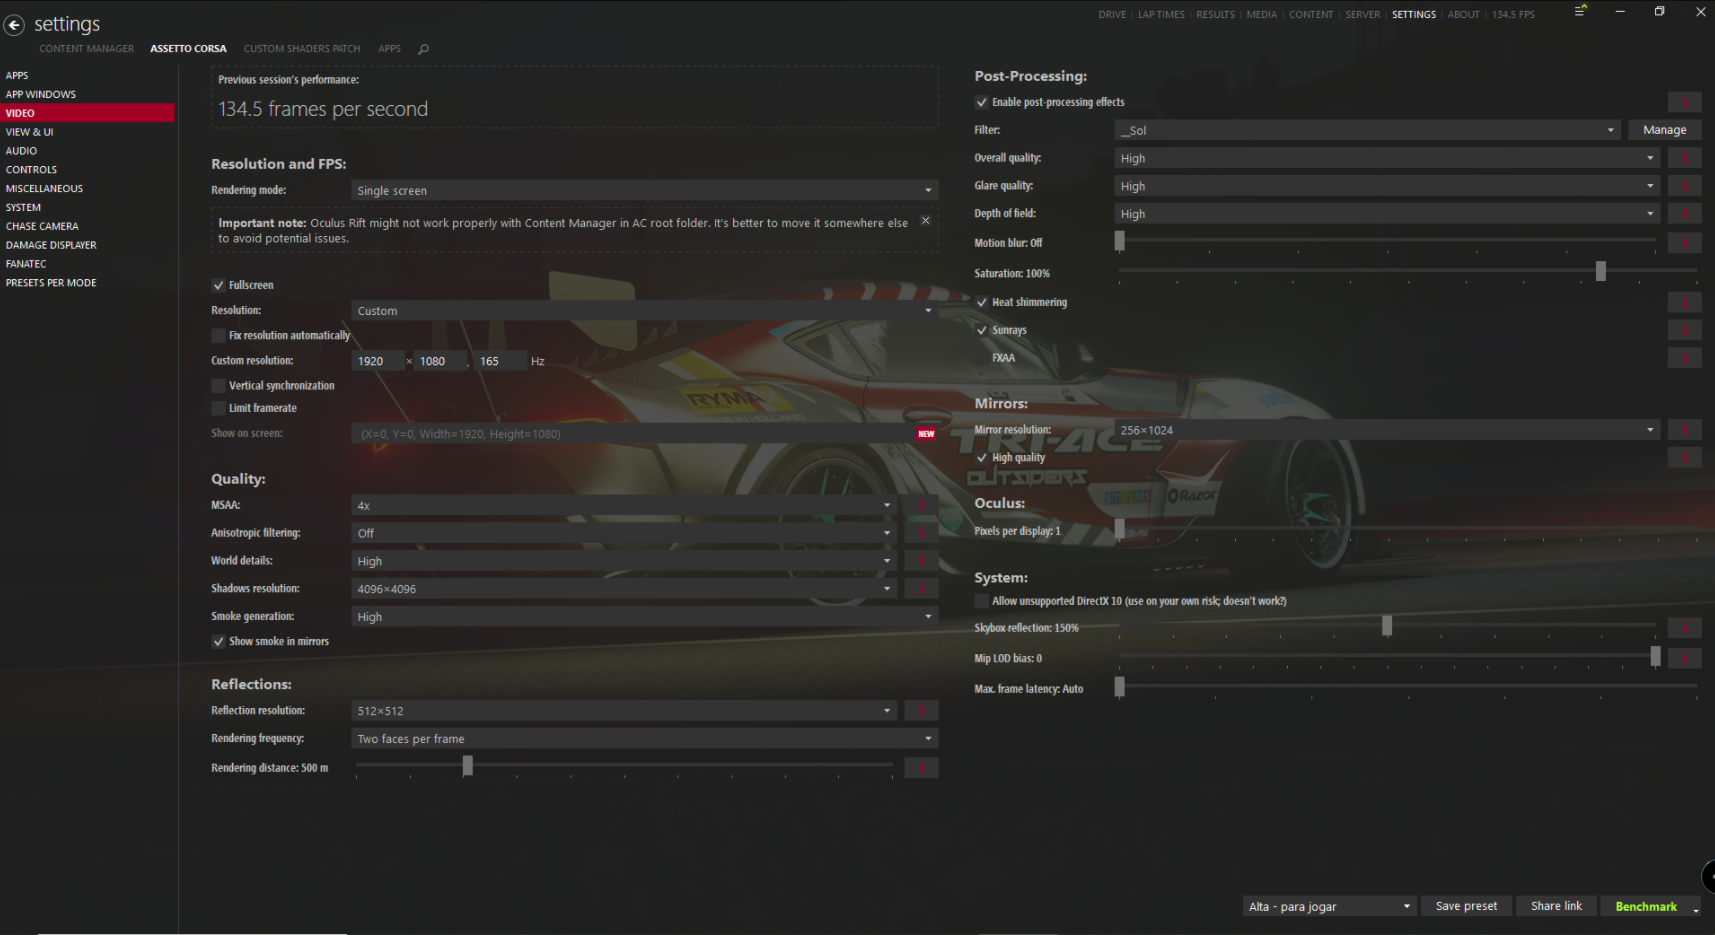Open the Custom Shaders Patch tab
The height and width of the screenshot is (935, 1715).
(x=302, y=49)
